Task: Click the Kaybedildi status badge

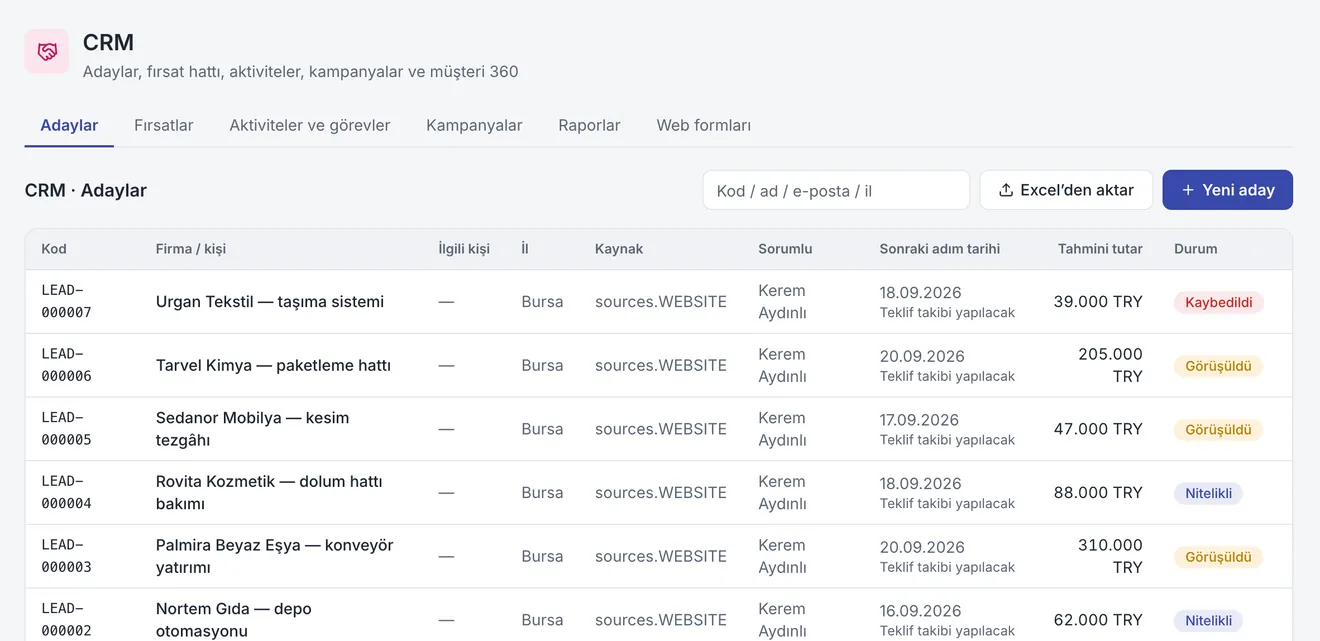Action: point(1219,302)
